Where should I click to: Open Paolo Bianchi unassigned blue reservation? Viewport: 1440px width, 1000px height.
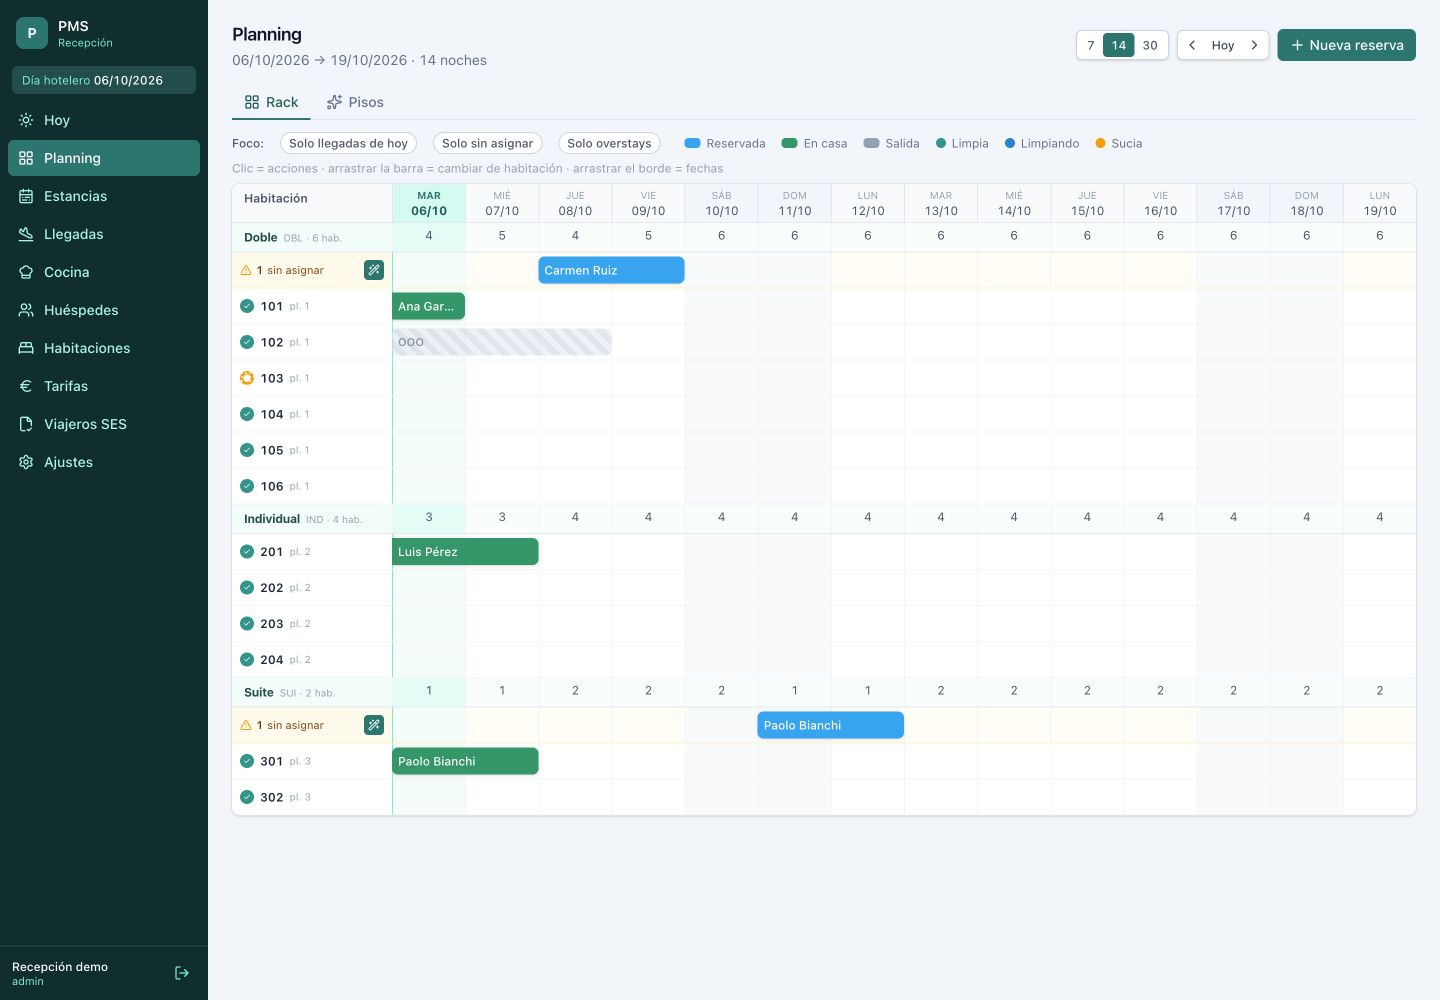pos(830,725)
